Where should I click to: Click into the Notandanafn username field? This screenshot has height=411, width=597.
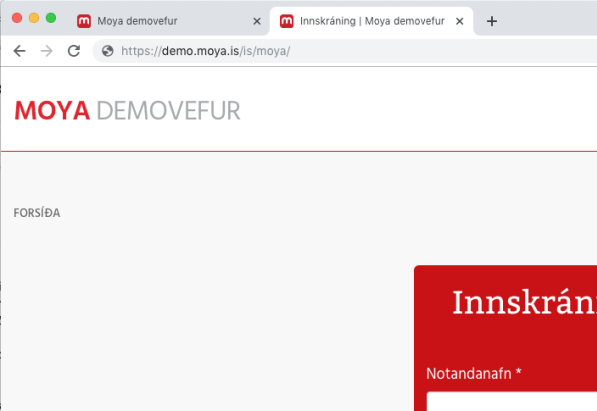[x=512, y=401]
